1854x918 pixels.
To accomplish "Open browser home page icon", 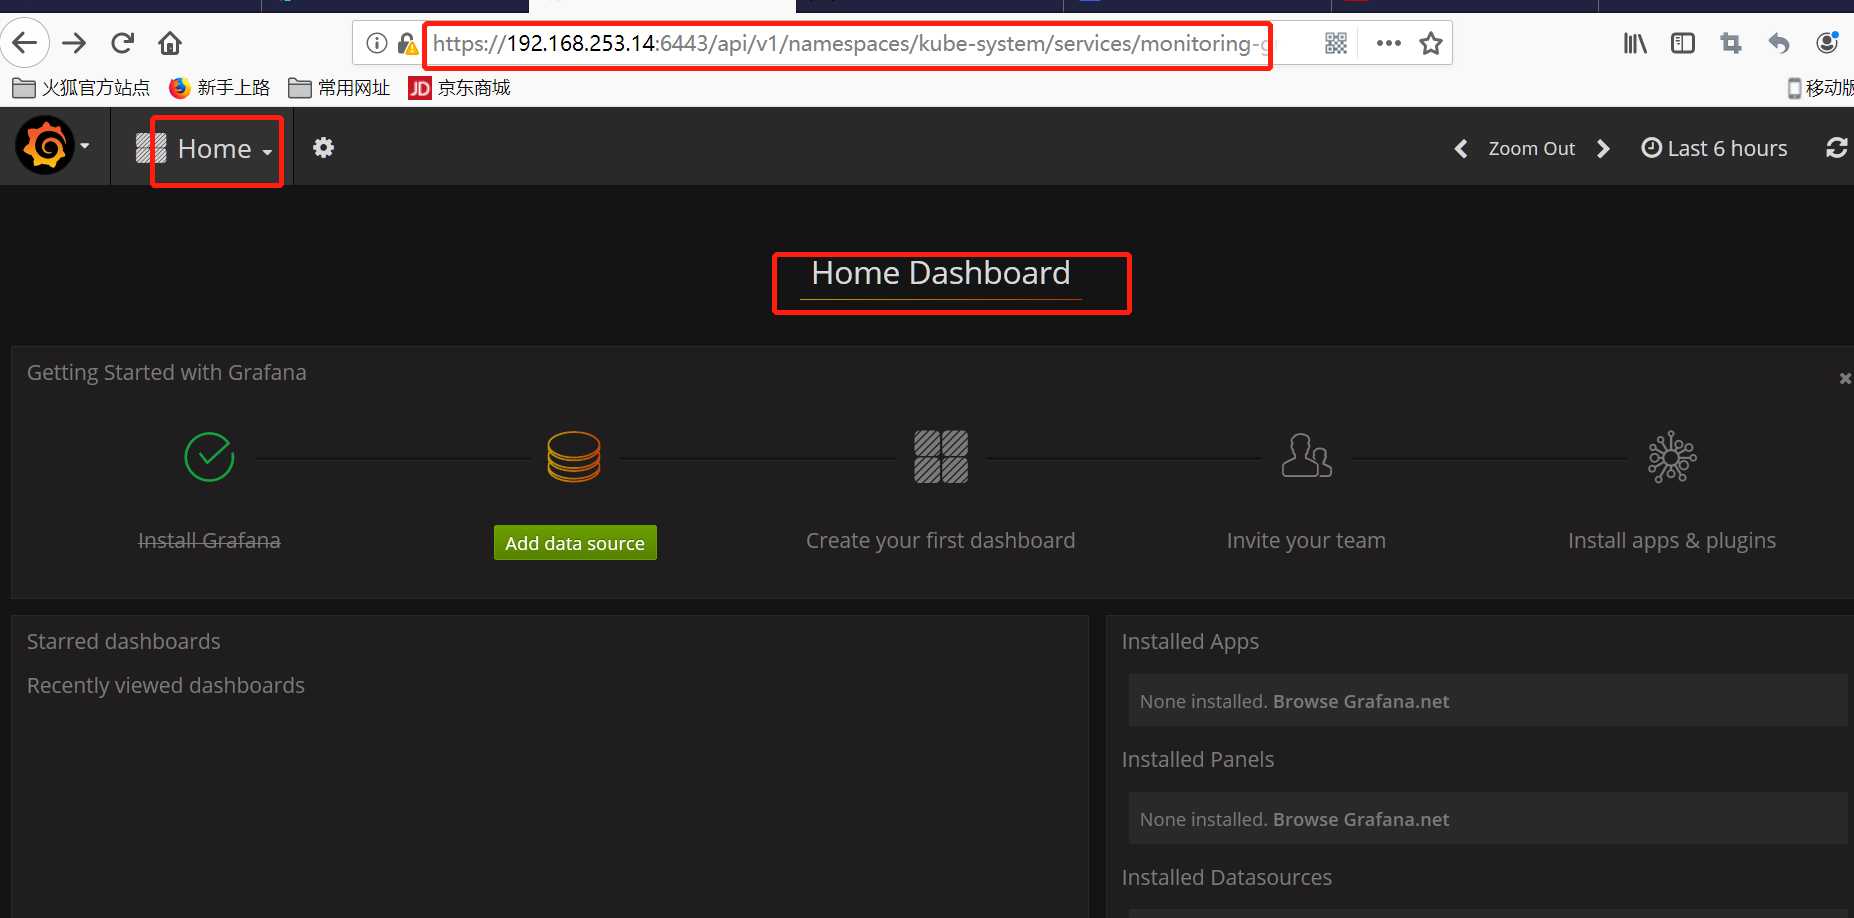I will [170, 43].
